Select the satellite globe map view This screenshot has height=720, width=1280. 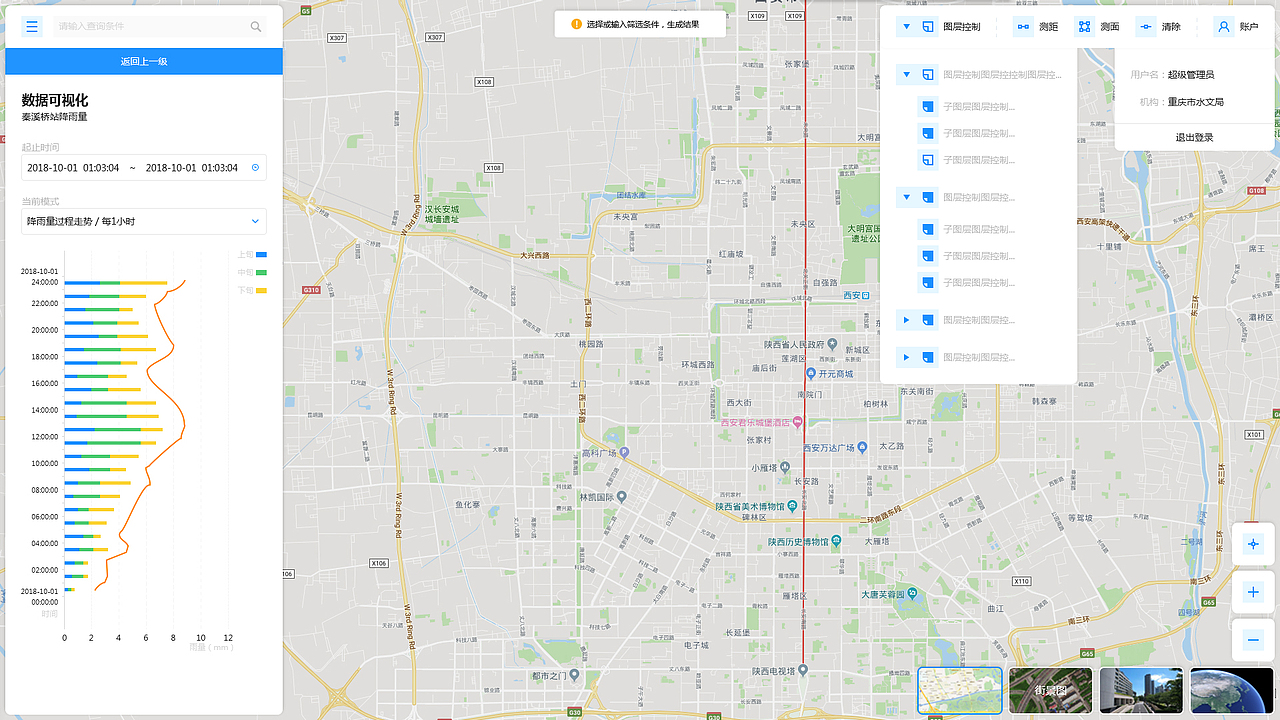point(1231,690)
